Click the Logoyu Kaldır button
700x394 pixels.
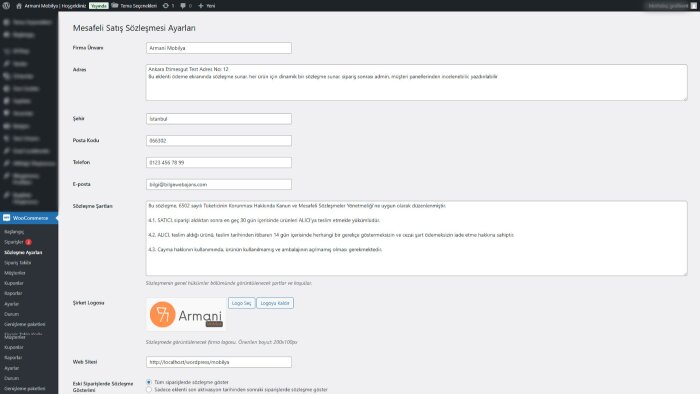click(x=275, y=303)
